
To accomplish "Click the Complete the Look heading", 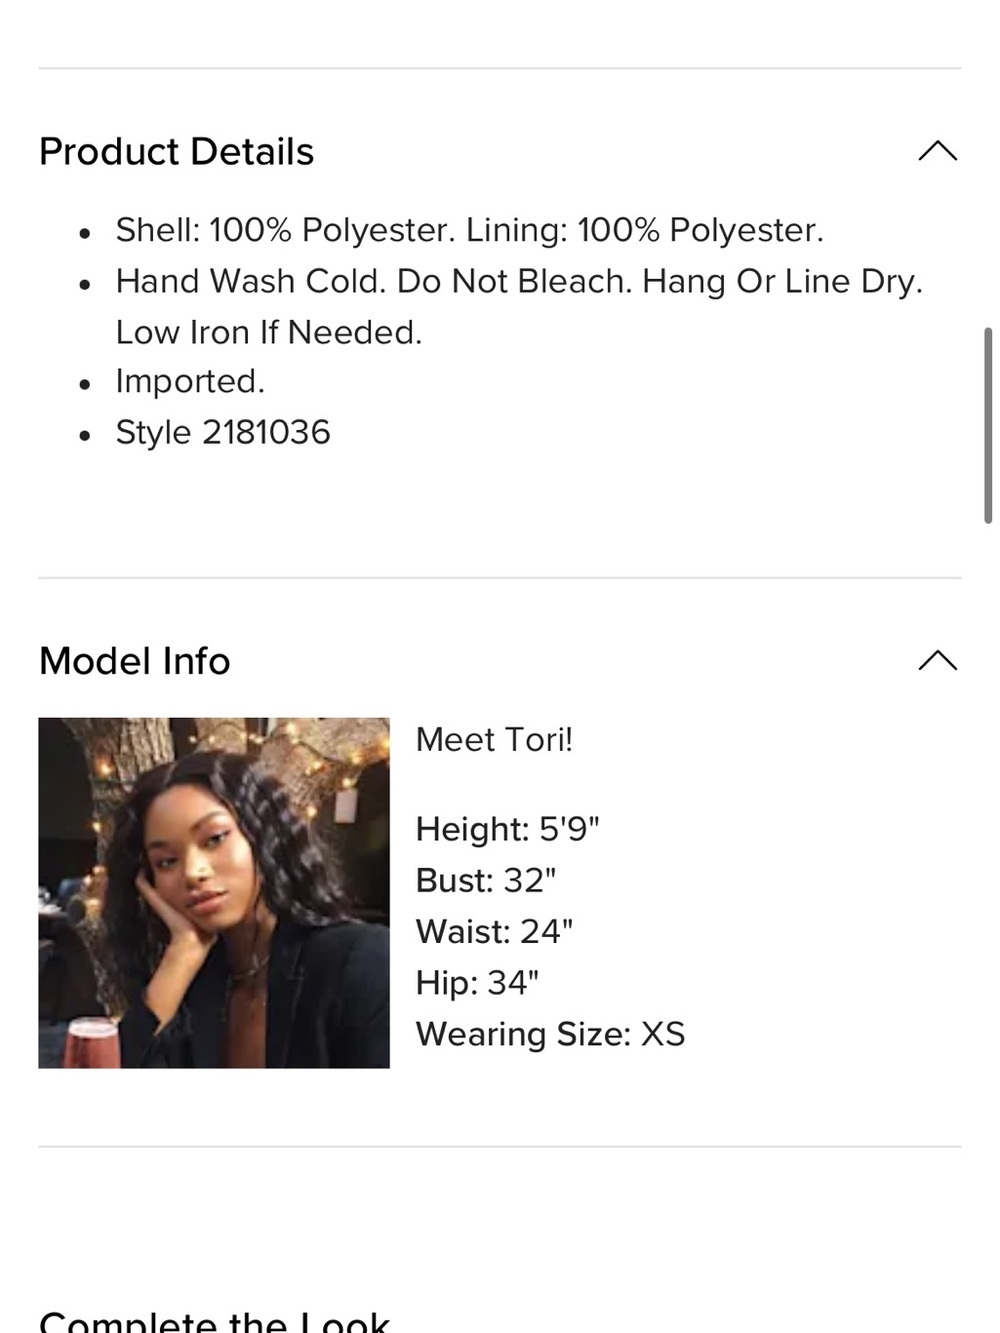I will point(214,1321).
